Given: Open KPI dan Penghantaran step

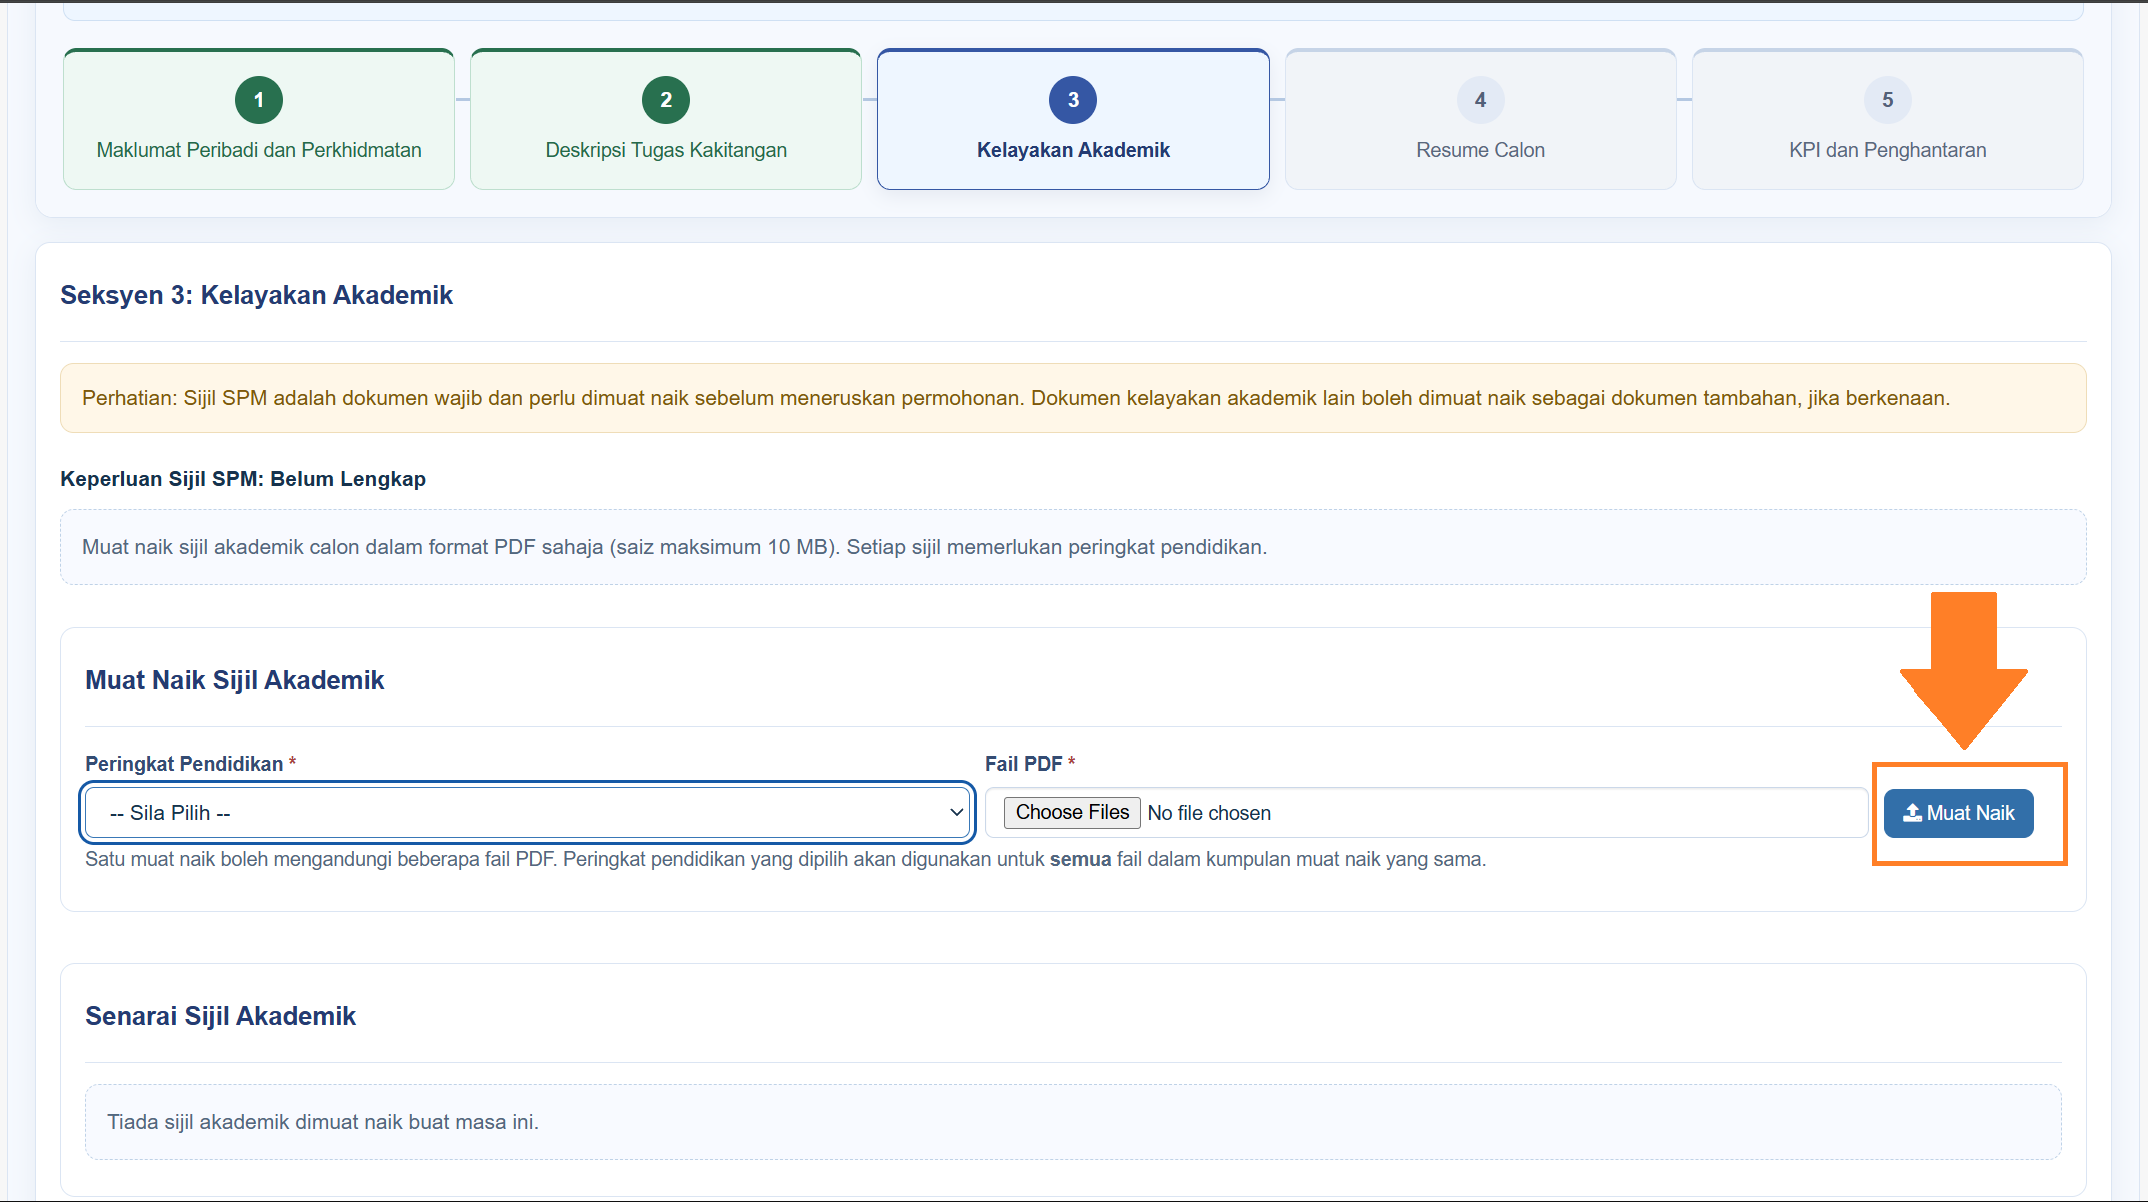Looking at the screenshot, I should [x=1887, y=120].
